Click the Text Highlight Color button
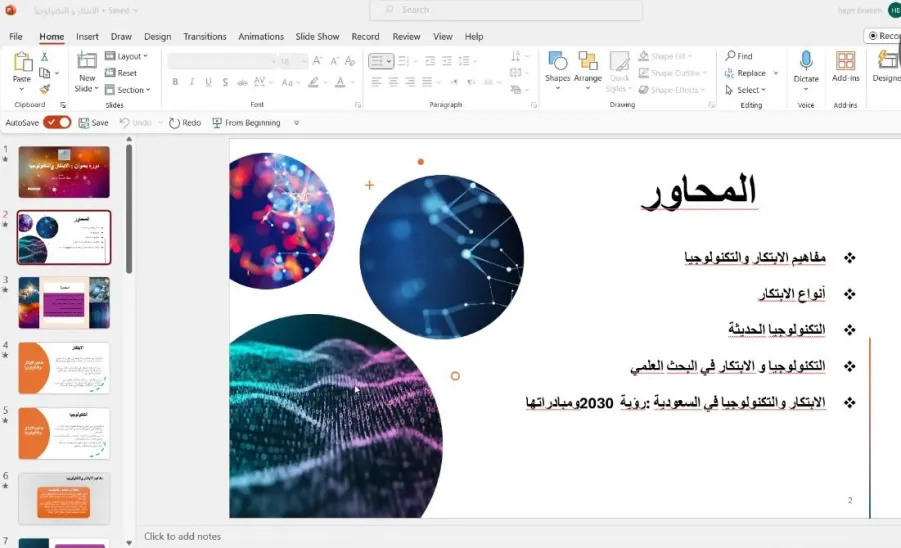Image resolution: width=901 pixels, height=548 pixels. click(x=313, y=82)
